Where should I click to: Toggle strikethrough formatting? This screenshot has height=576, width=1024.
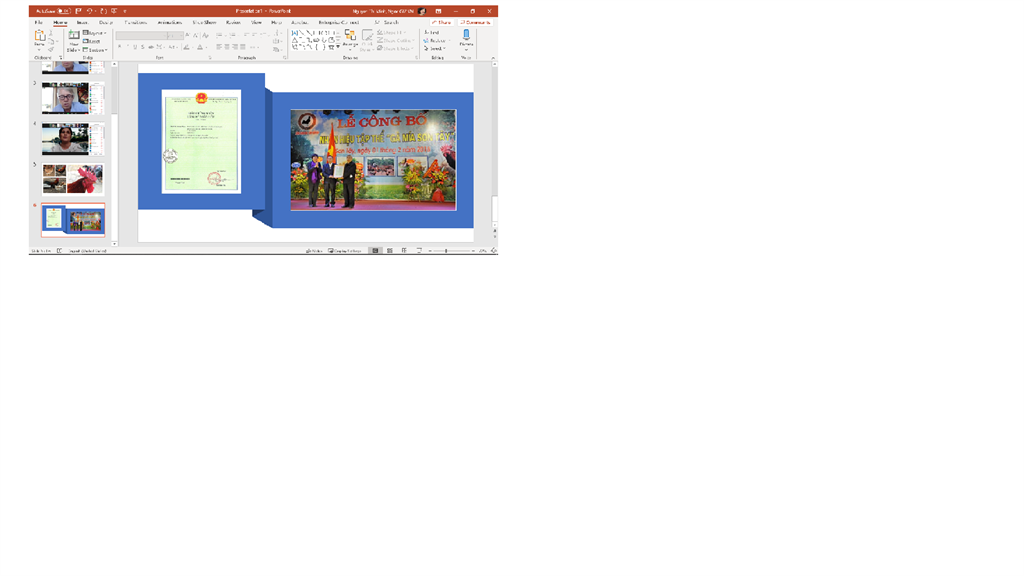click(151, 47)
